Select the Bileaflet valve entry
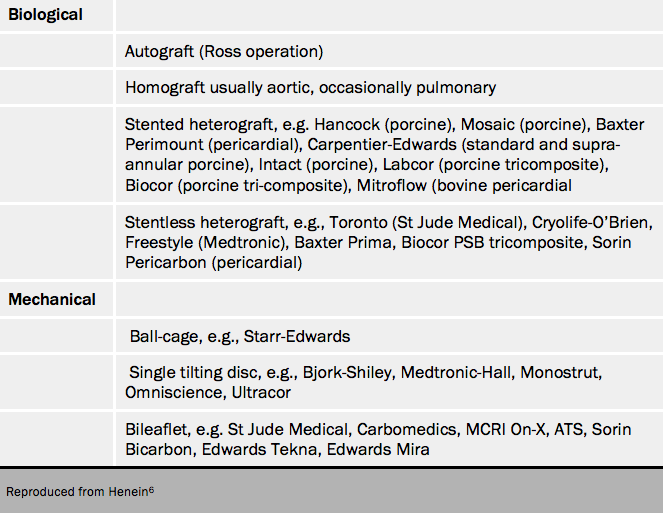 click(380, 439)
